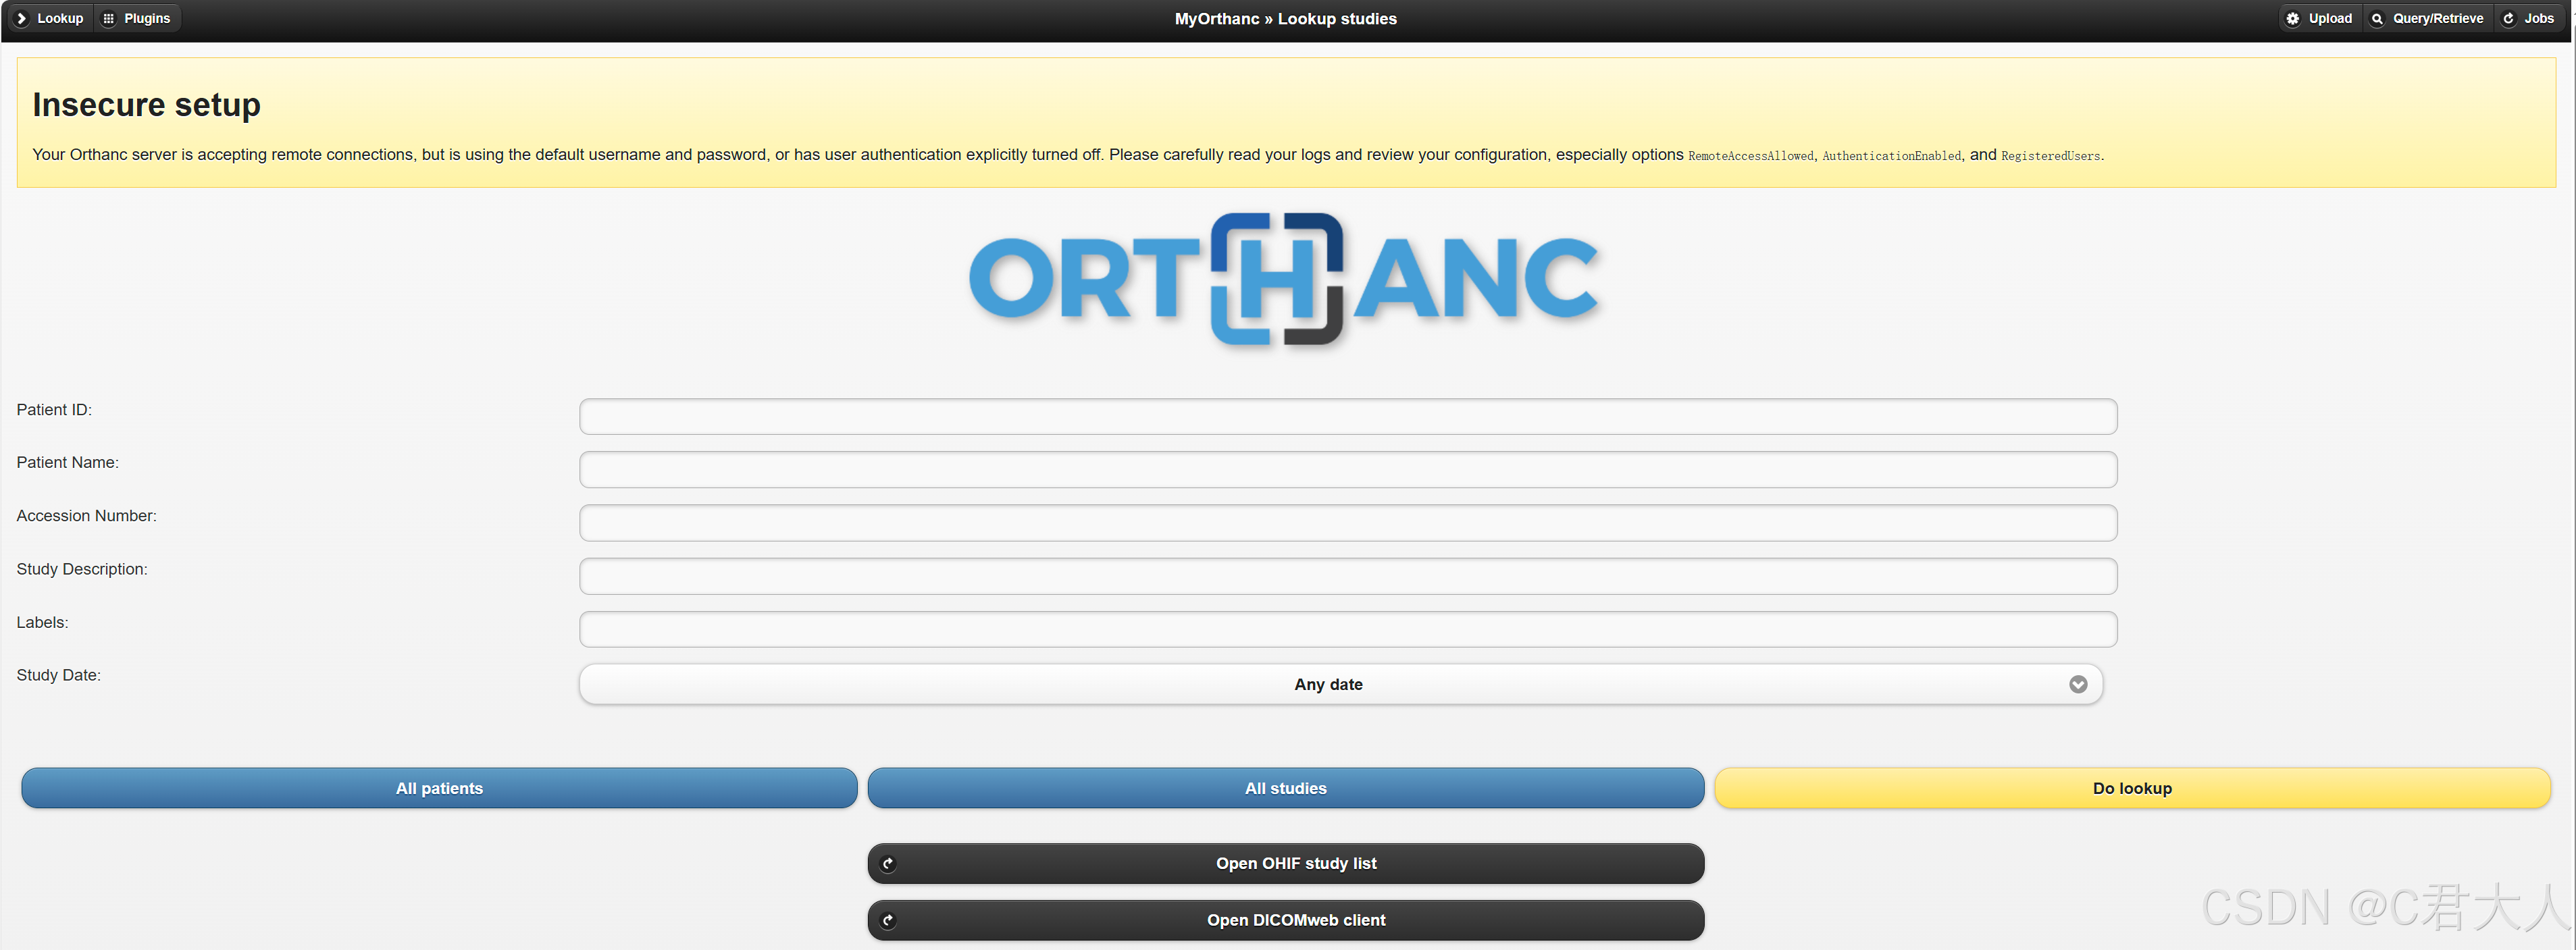Click the All patients button
This screenshot has width=2576, height=950.
tap(439, 788)
